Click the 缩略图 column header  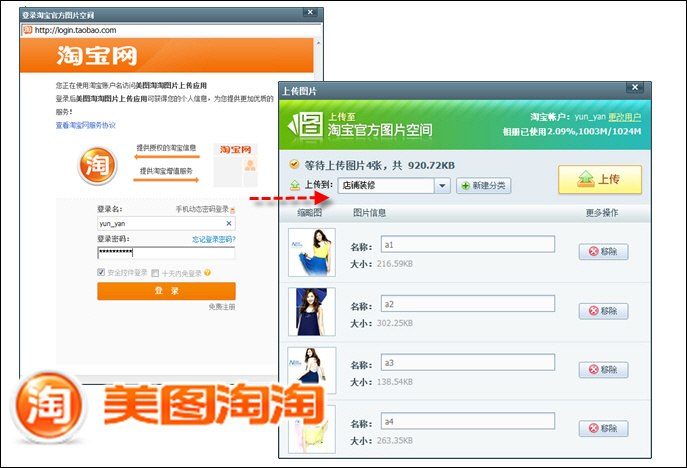click(x=310, y=213)
